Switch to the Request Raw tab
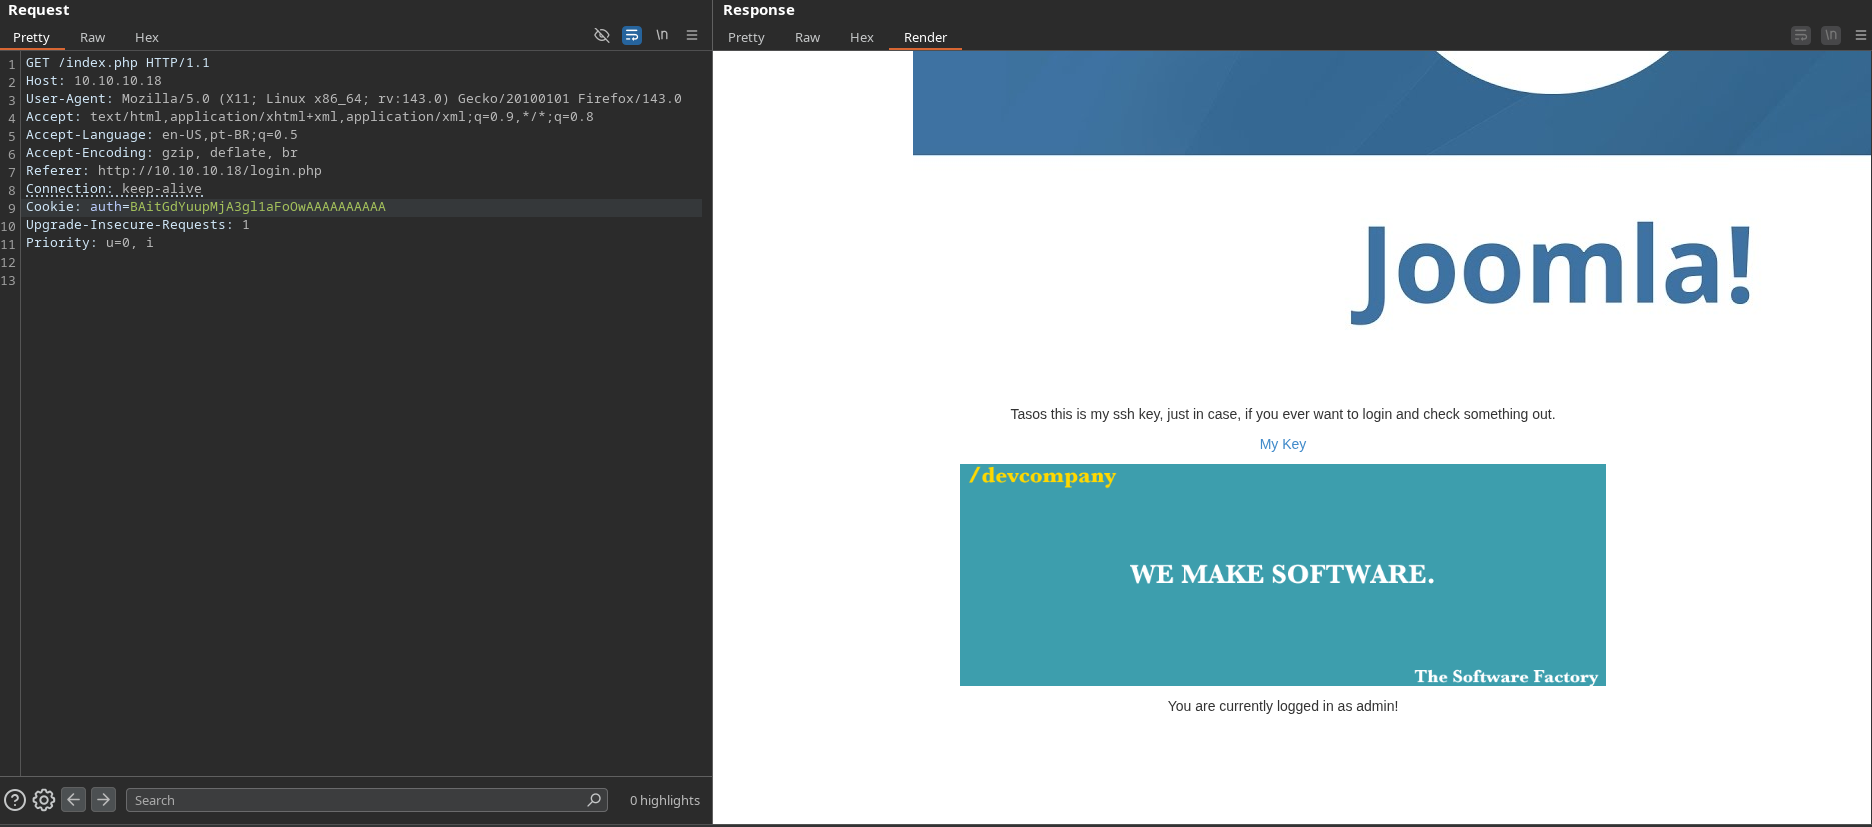The width and height of the screenshot is (1872, 827). pos(92,37)
